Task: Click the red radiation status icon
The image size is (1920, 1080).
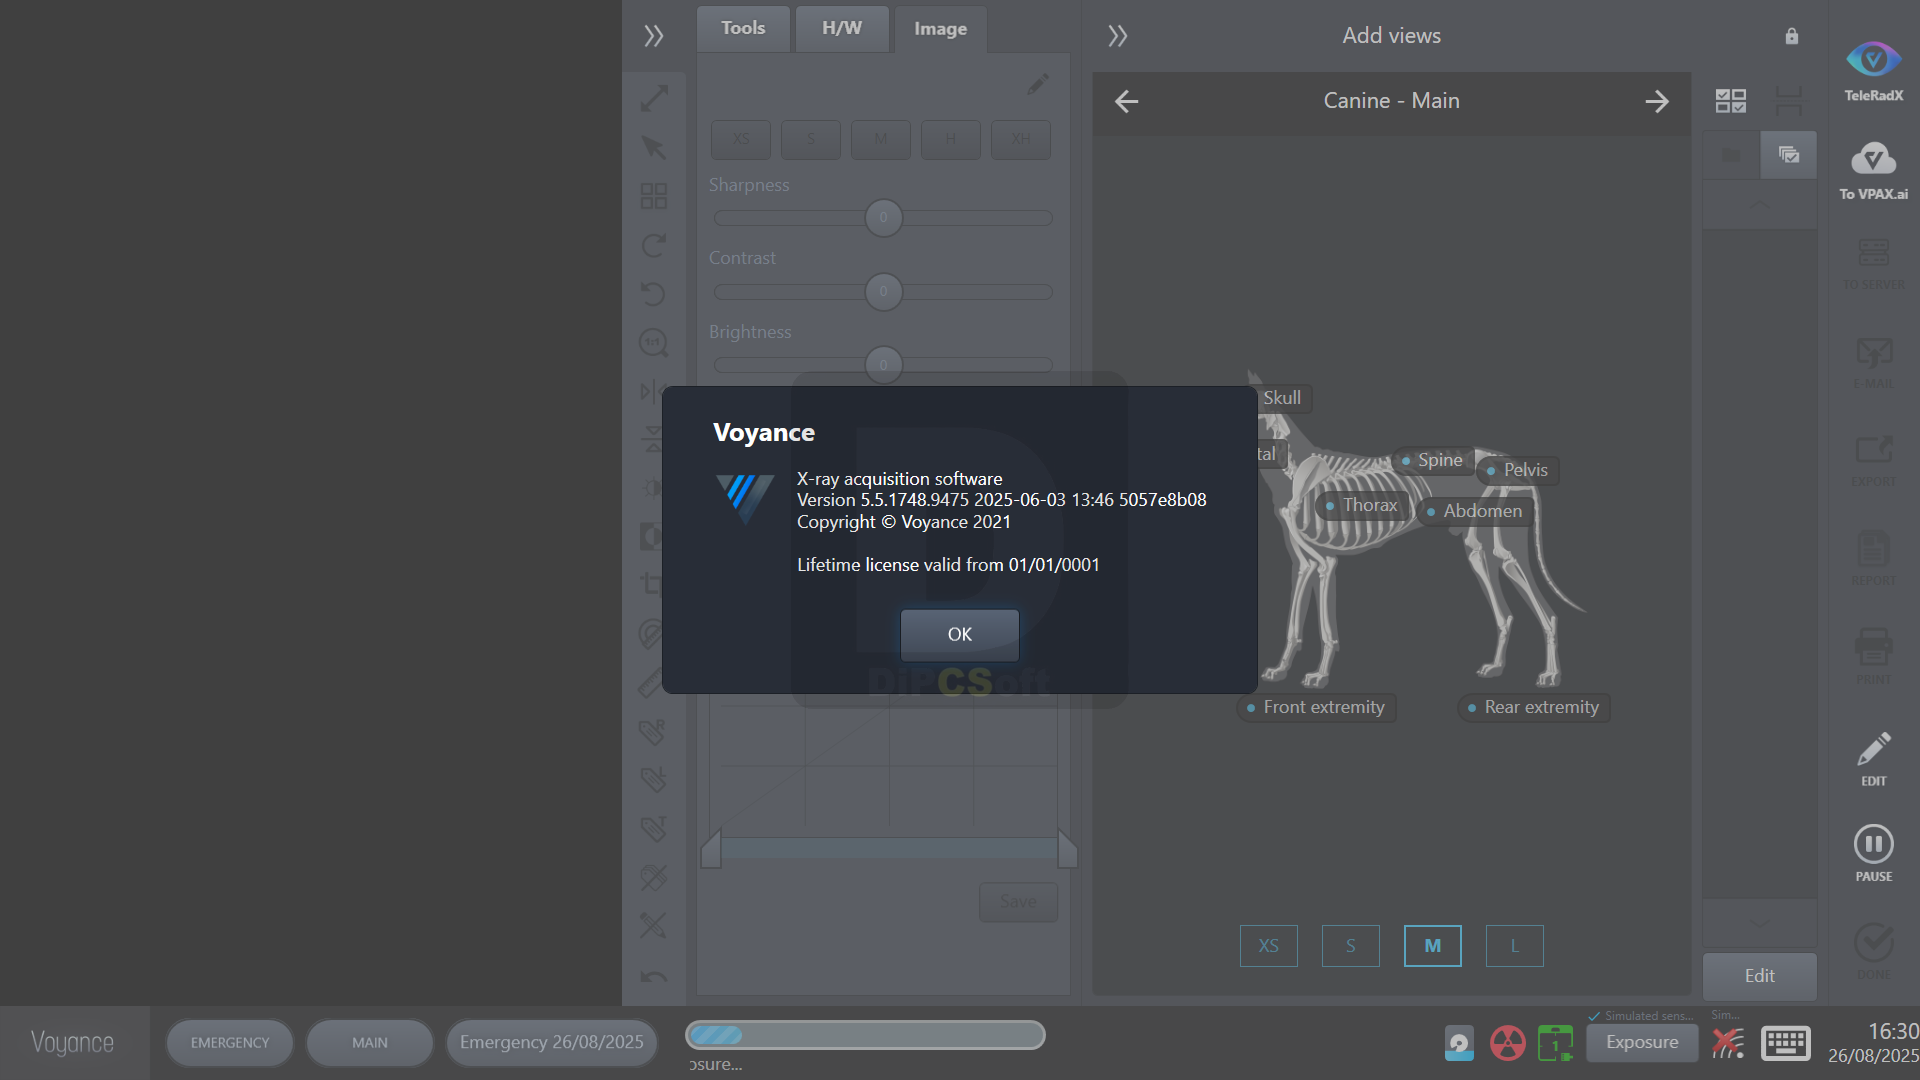Action: (x=1507, y=1043)
